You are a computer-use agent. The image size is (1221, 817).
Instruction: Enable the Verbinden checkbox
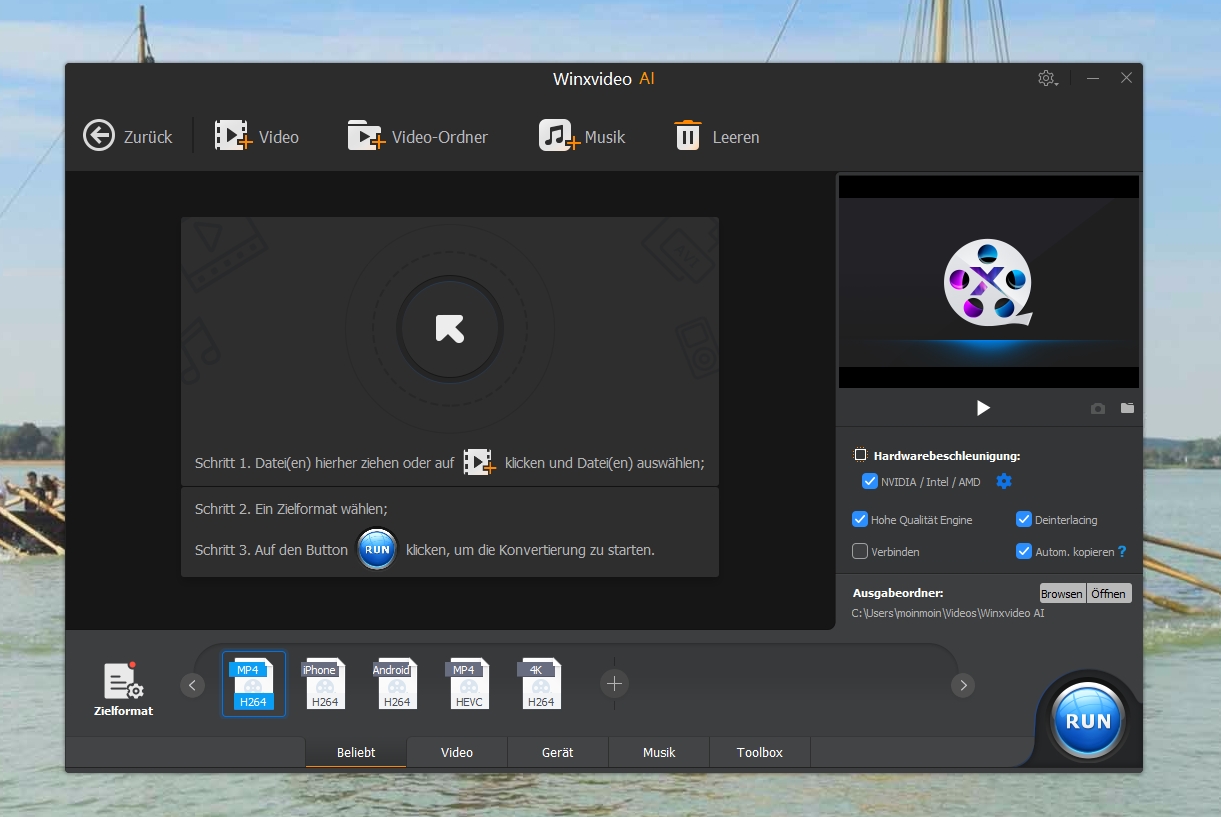[x=859, y=551]
